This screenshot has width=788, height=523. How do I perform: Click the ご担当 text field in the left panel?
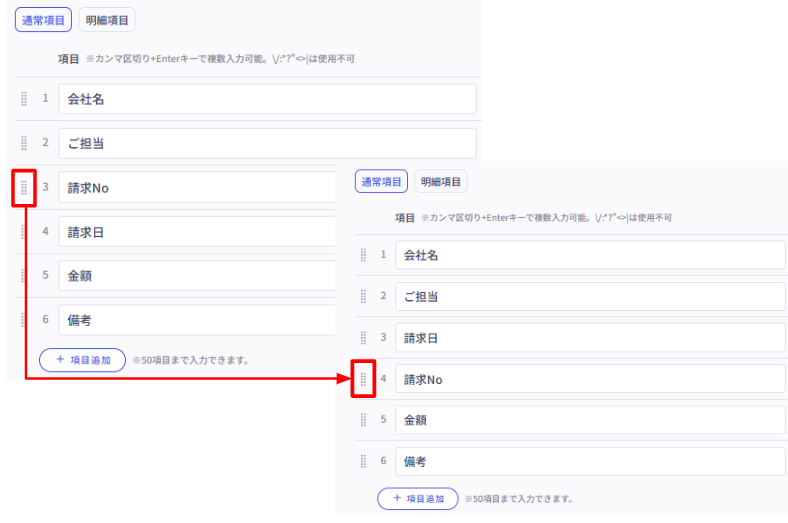click(266, 143)
